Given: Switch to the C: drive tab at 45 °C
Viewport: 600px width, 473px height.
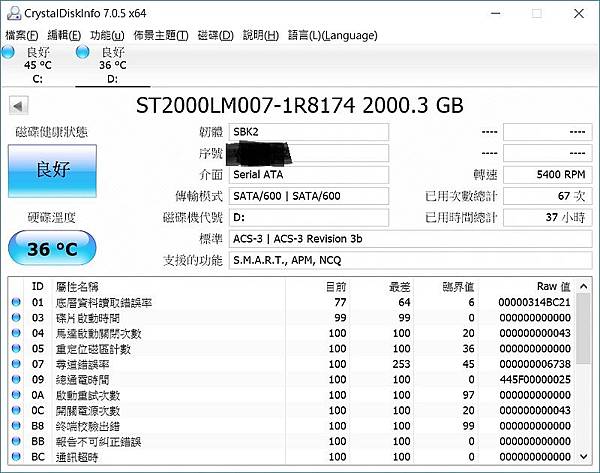Looking at the screenshot, I should point(38,65).
